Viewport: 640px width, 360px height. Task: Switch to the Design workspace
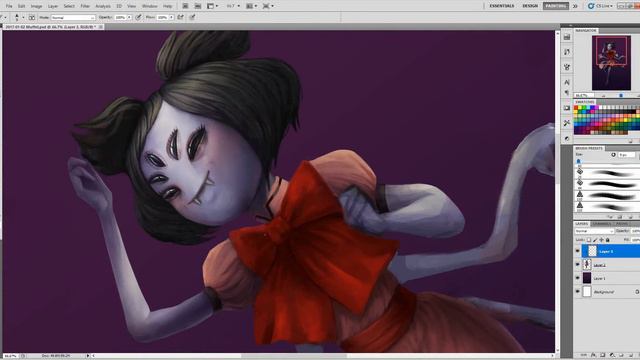pos(530,6)
